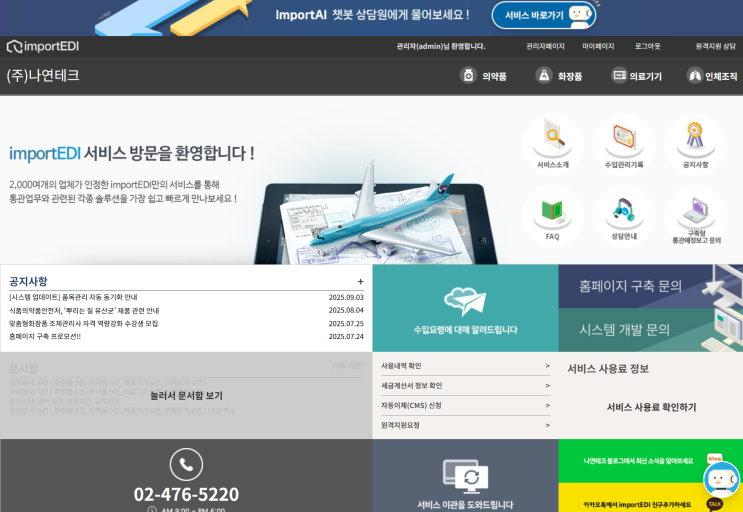Image resolution: width=743 pixels, height=512 pixels.
Task: Open the 인체조직 lungs icon
Action: coord(695,75)
